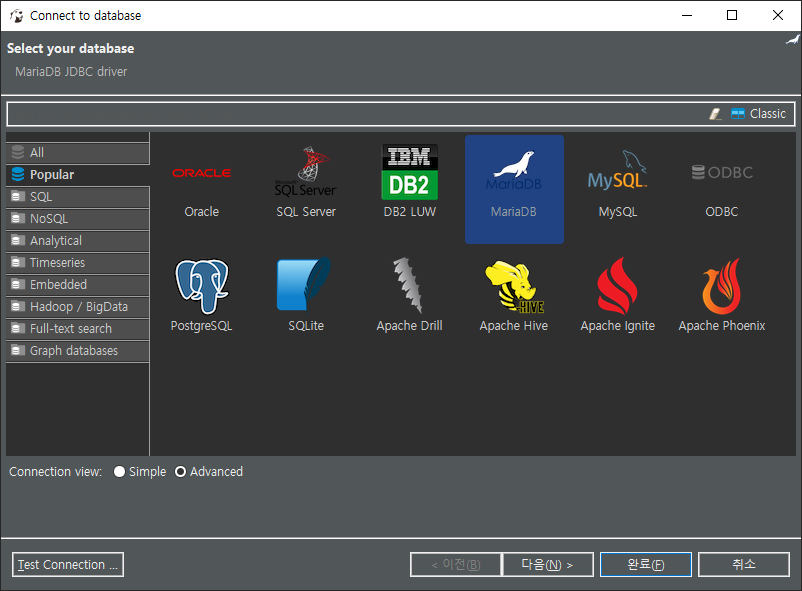The width and height of the screenshot is (802, 591).
Task: Maximize the Connect to database window
Action: point(732,15)
